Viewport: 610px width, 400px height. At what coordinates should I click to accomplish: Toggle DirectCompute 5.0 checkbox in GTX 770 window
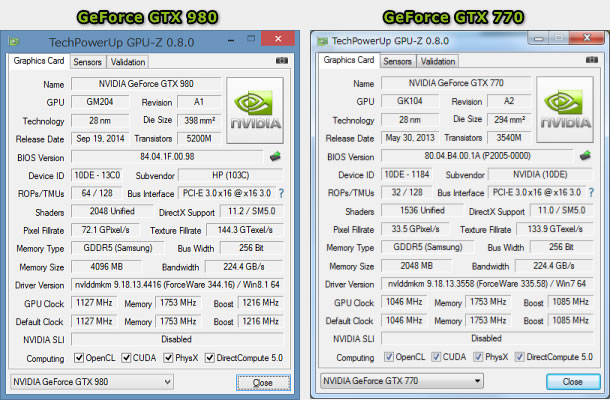point(520,357)
